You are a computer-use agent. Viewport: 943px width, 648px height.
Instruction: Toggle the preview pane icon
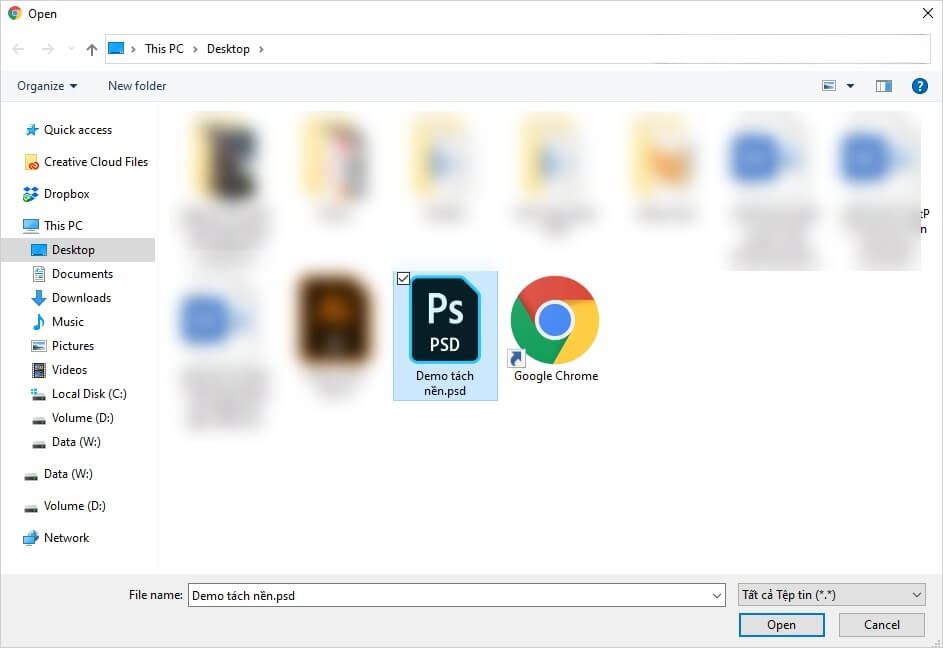coord(883,86)
